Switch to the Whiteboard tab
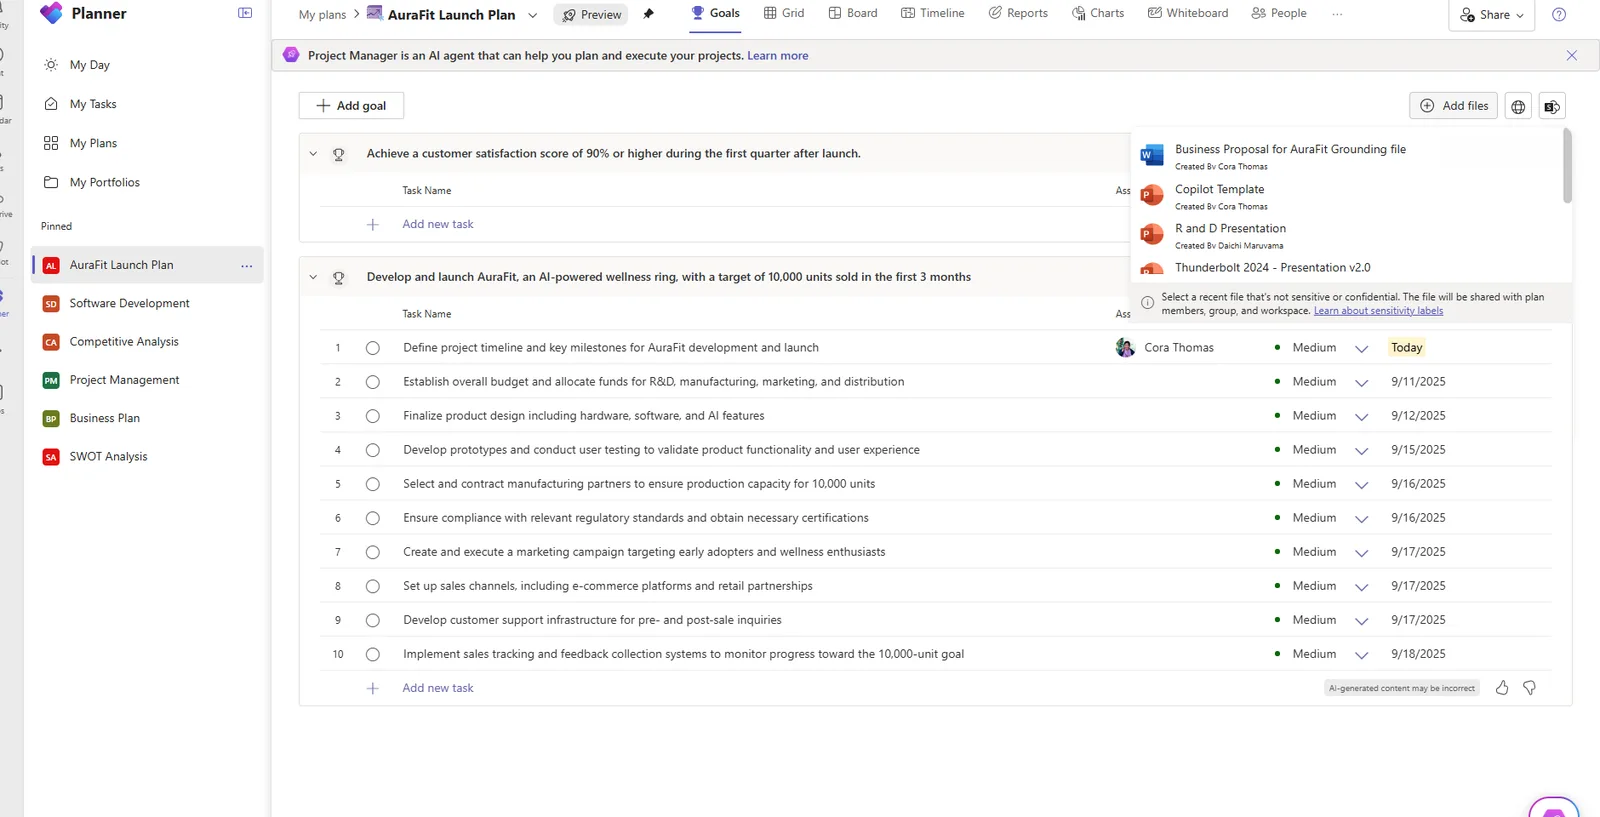 (x=1188, y=13)
